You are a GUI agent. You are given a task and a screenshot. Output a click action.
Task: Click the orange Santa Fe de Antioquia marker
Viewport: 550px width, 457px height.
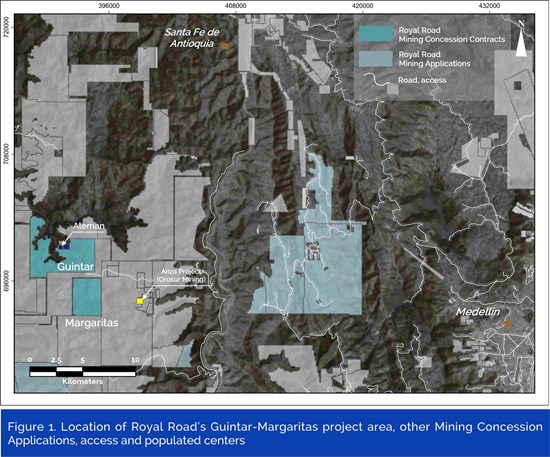(225, 46)
